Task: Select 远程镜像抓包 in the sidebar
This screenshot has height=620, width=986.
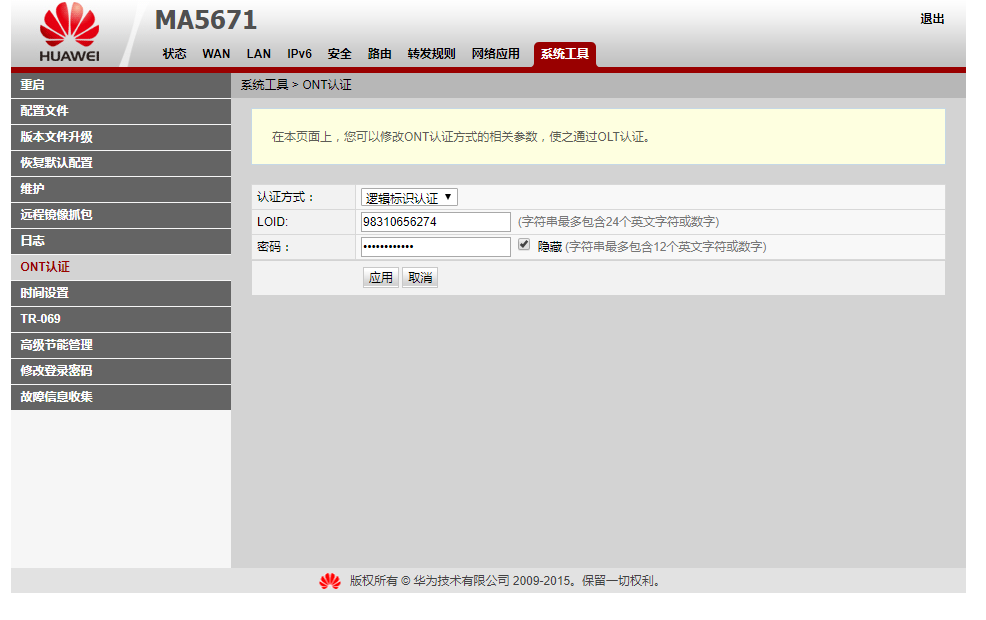Action: (x=121, y=215)
